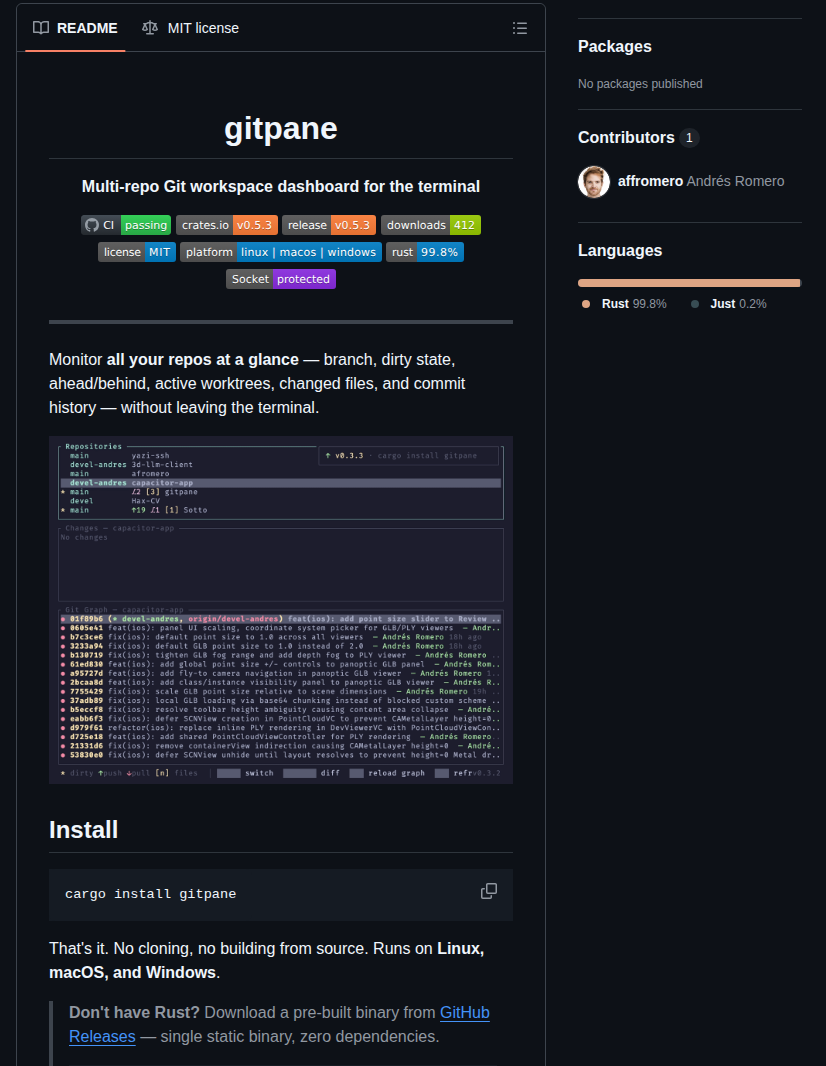Copy the cargo install gitpane command
This screenshot has height=1066, width=826.
489,891
